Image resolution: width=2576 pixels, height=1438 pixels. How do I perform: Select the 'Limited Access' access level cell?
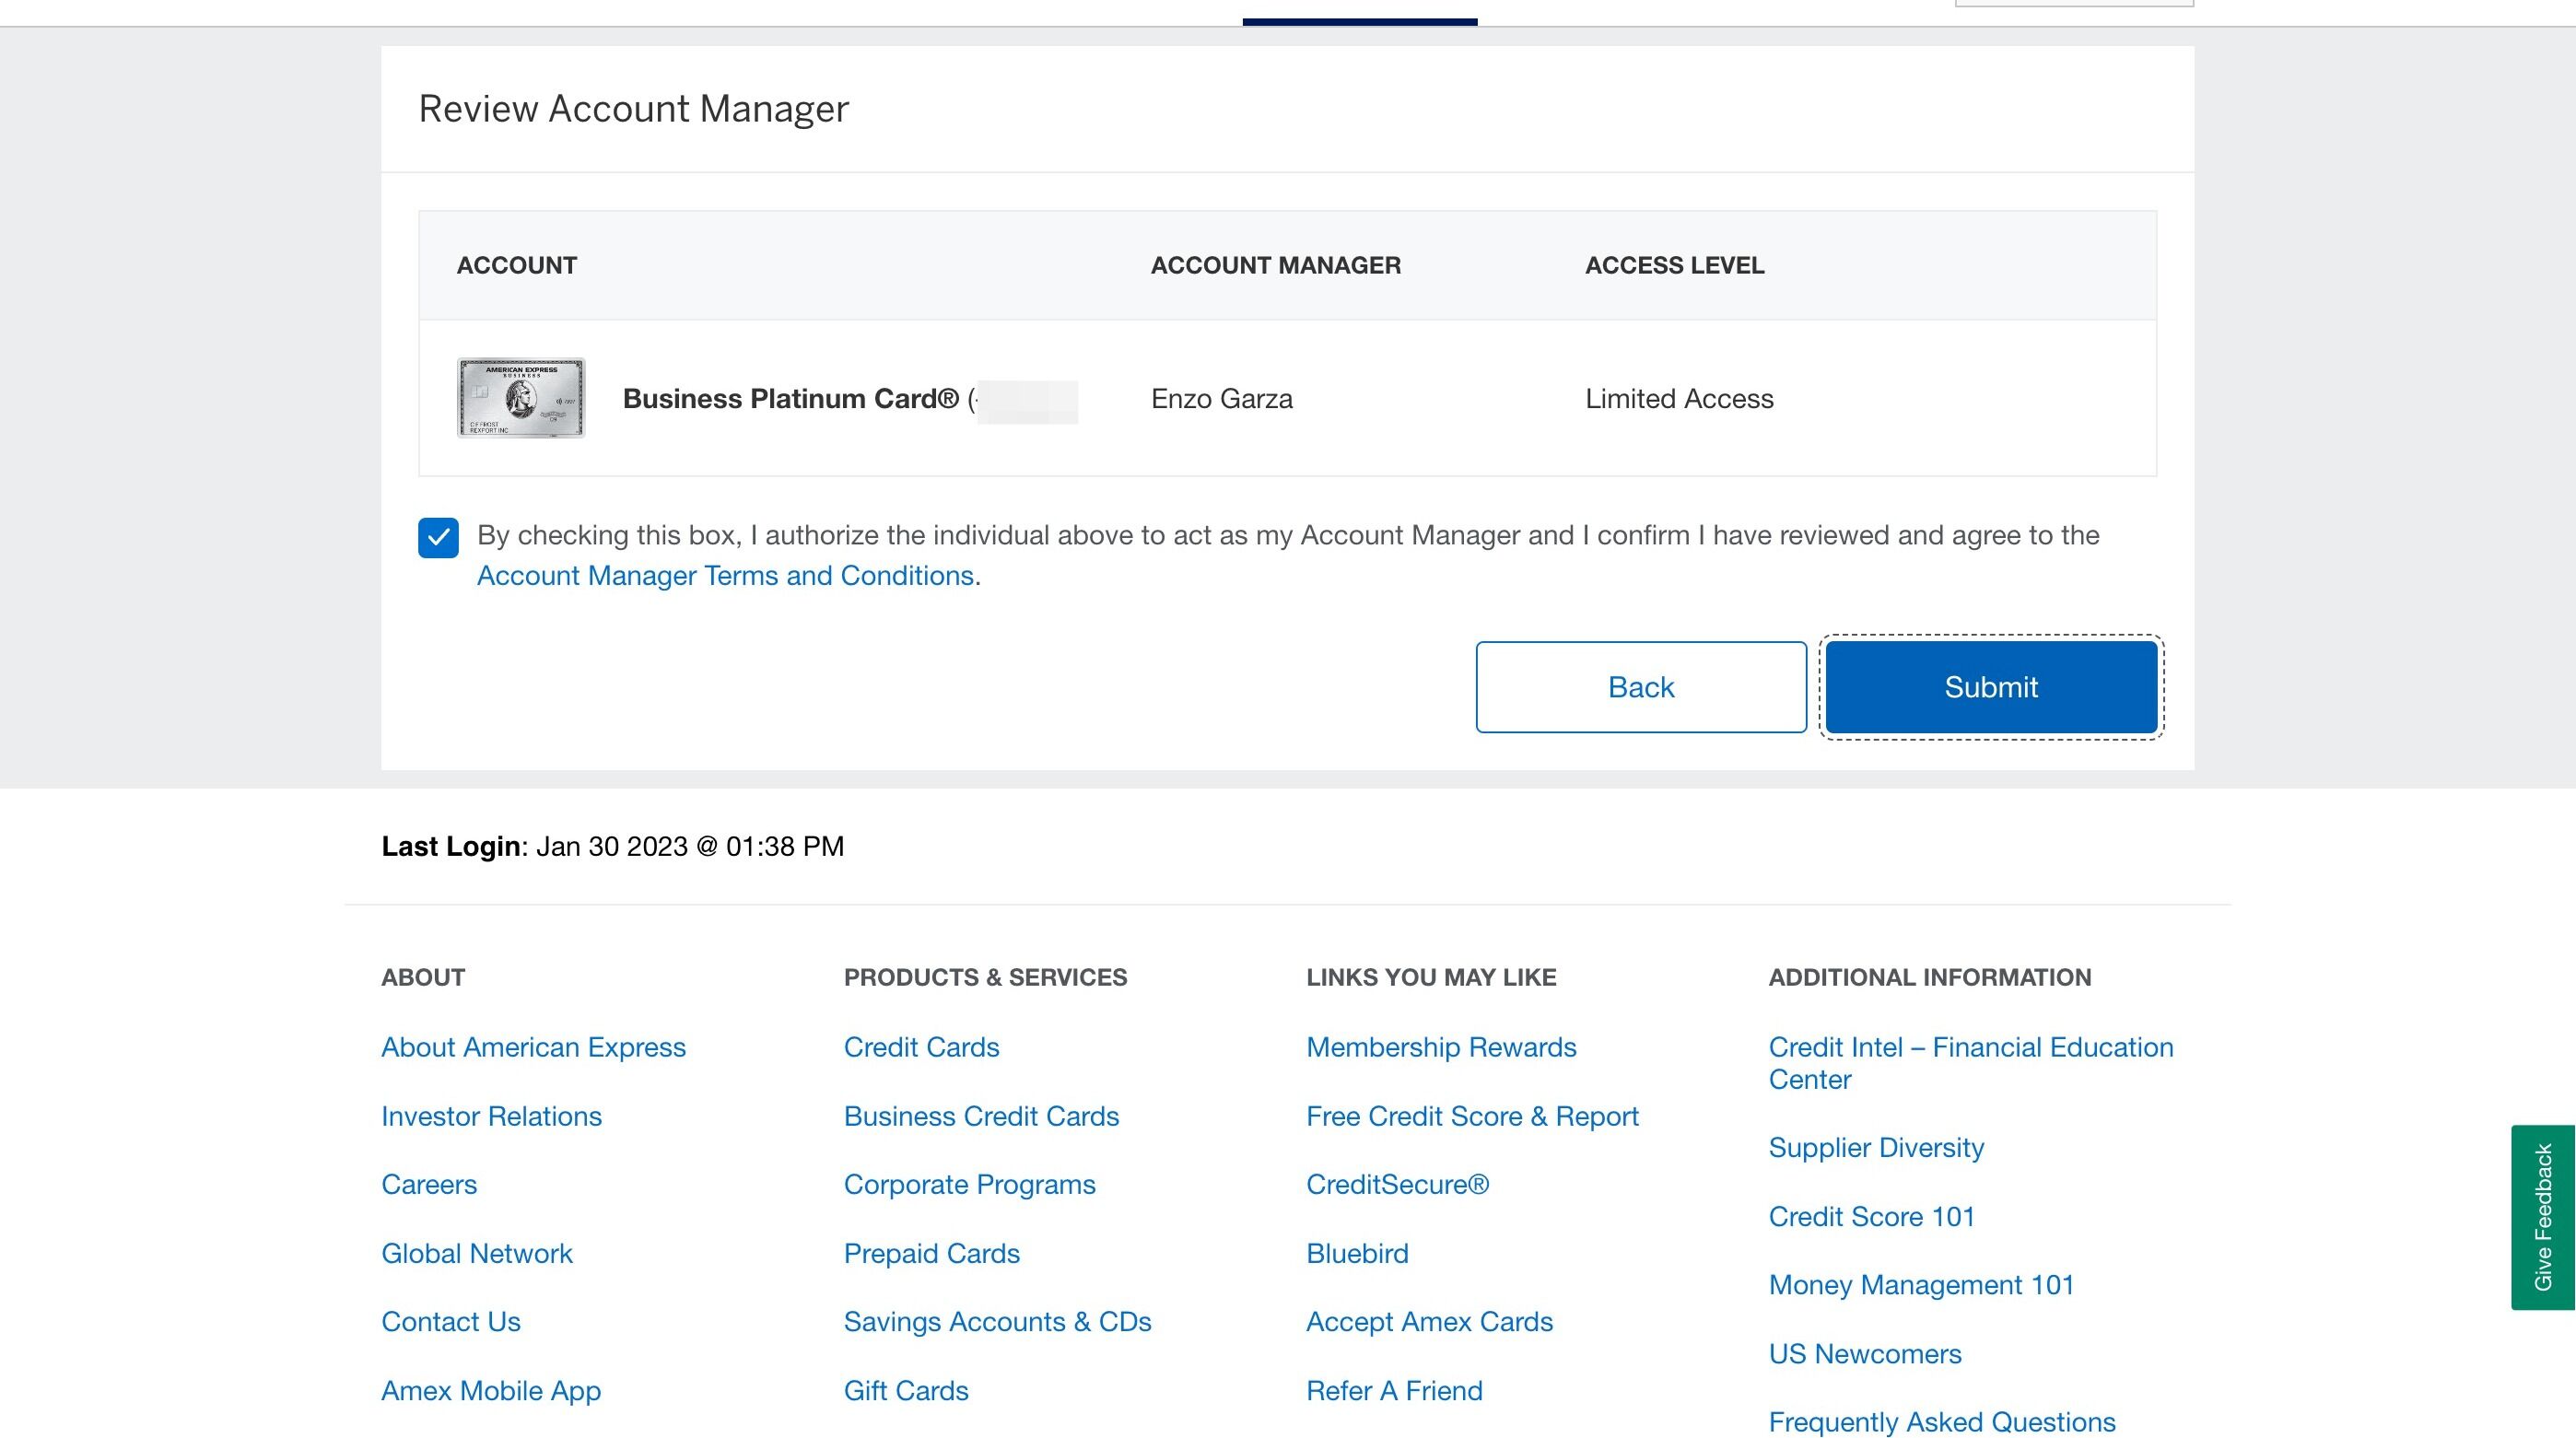click(x=1679, y=399)
